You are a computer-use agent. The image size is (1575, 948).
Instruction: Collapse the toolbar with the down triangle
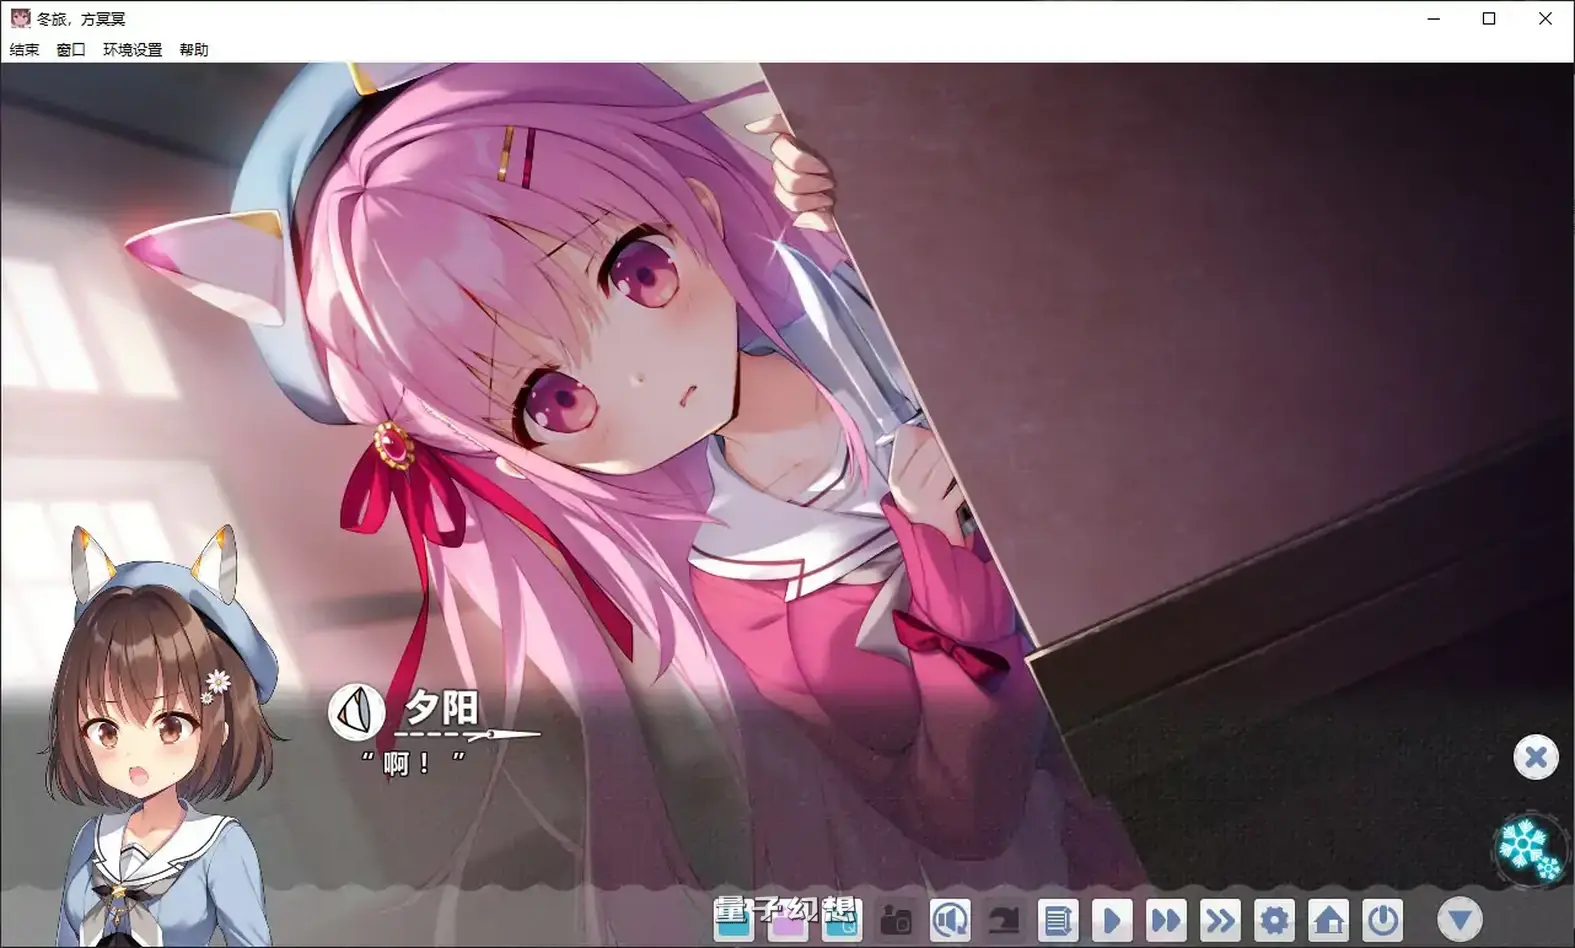(1460, 920)
